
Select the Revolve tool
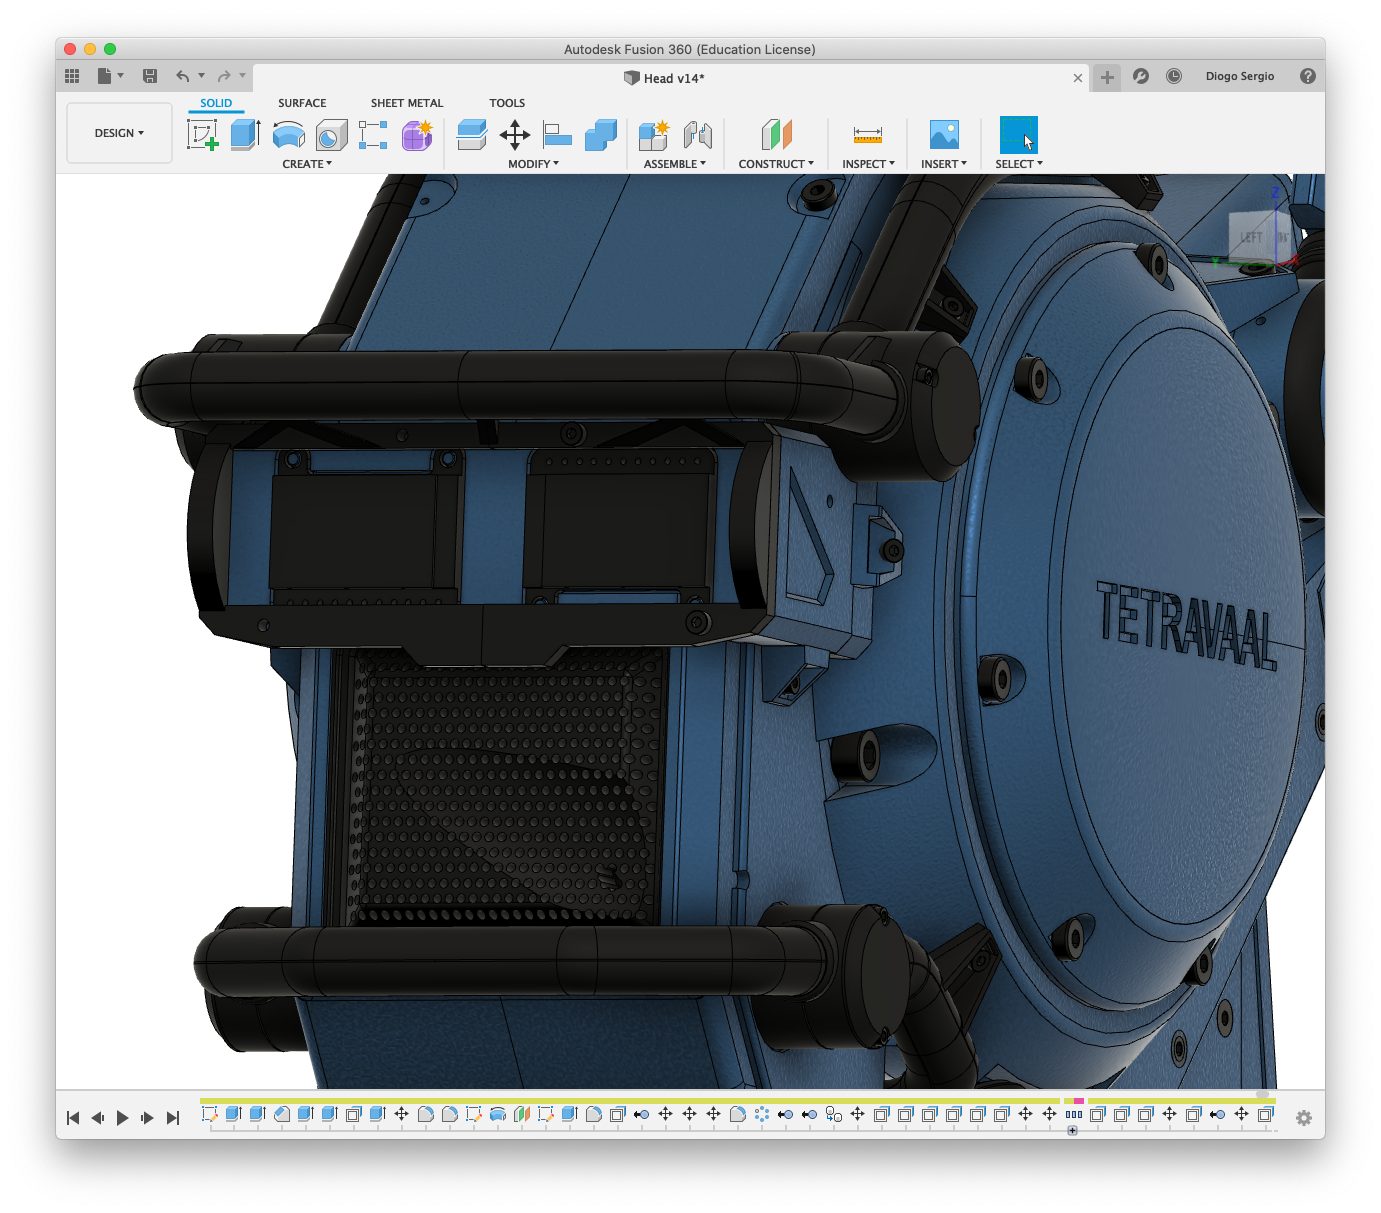[289, 134]
